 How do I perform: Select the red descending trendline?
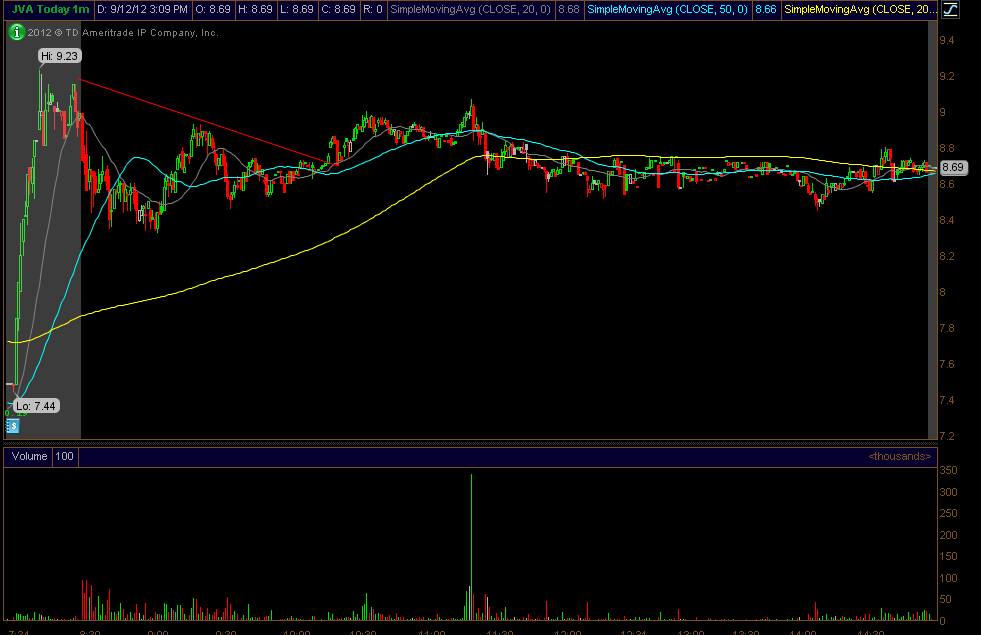click(200, 118)
